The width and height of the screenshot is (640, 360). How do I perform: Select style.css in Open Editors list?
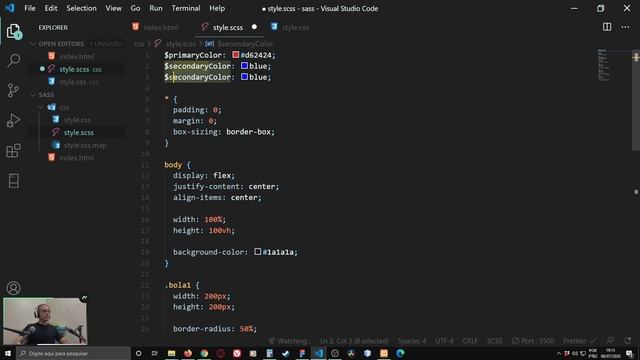click(x=76, y=82)
